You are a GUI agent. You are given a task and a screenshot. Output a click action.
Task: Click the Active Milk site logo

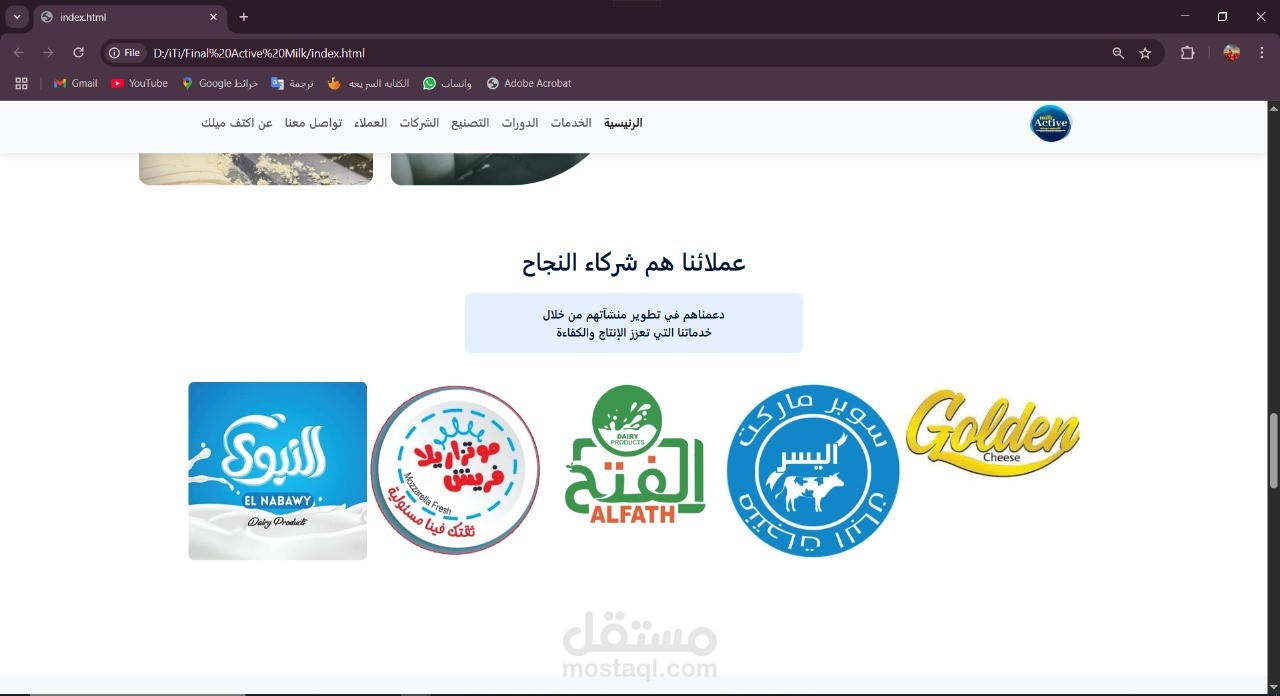point(1050,123)
